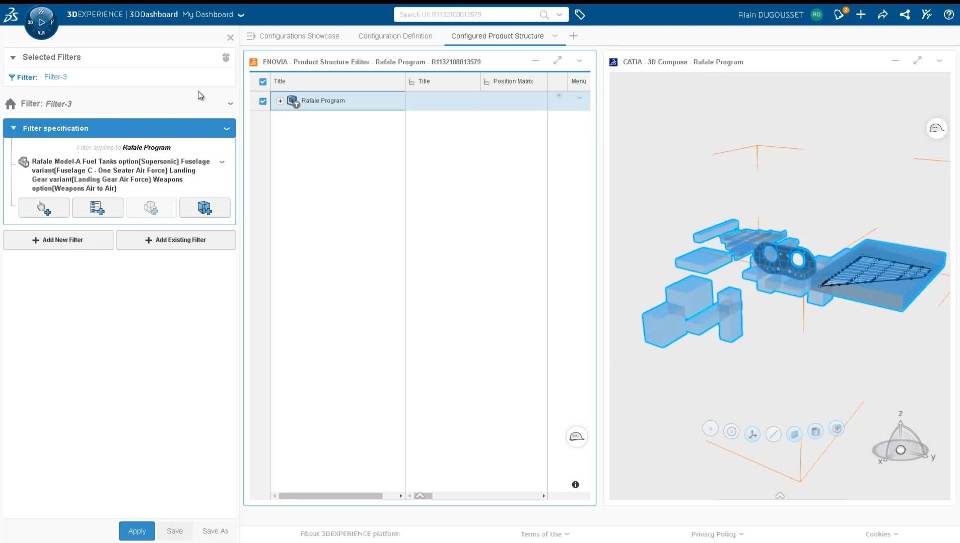960x543 pixels.
Task: Expand the Rafale Program tree node
Action: (x=280, y=101)
